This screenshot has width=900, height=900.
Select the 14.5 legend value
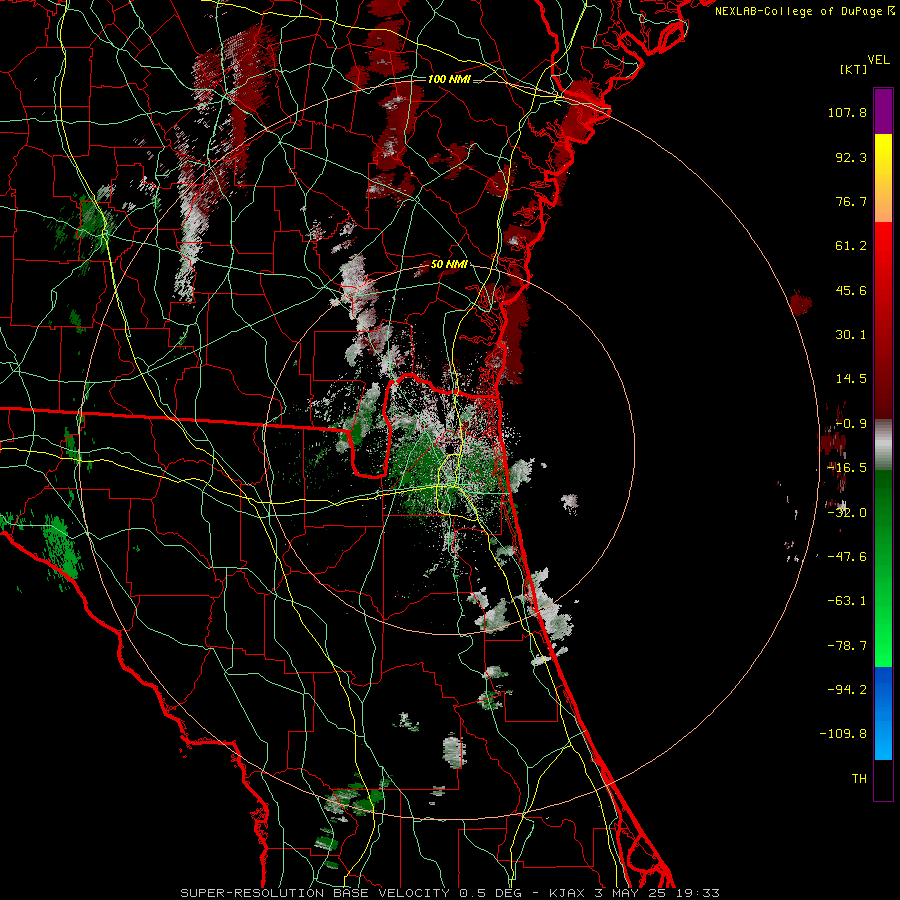851,379
